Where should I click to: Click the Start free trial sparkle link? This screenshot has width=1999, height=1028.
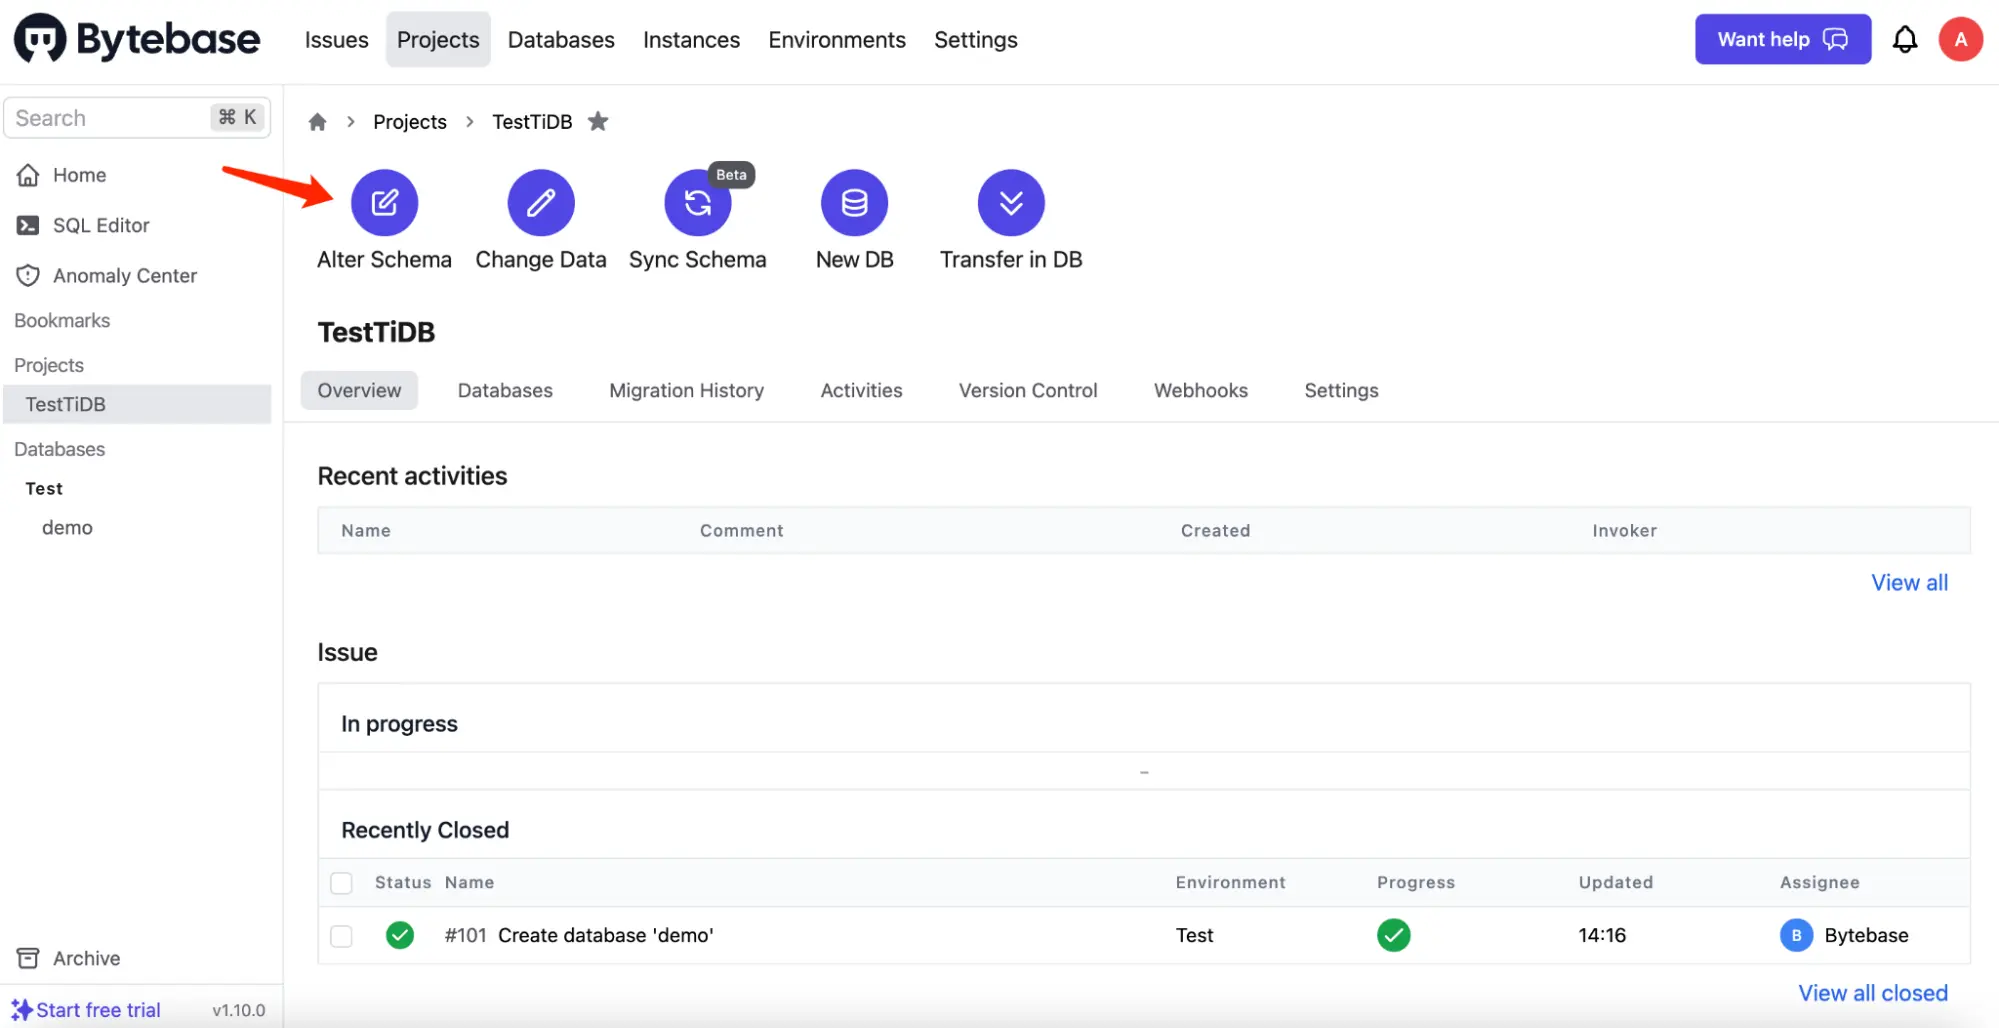(87, 1010)
